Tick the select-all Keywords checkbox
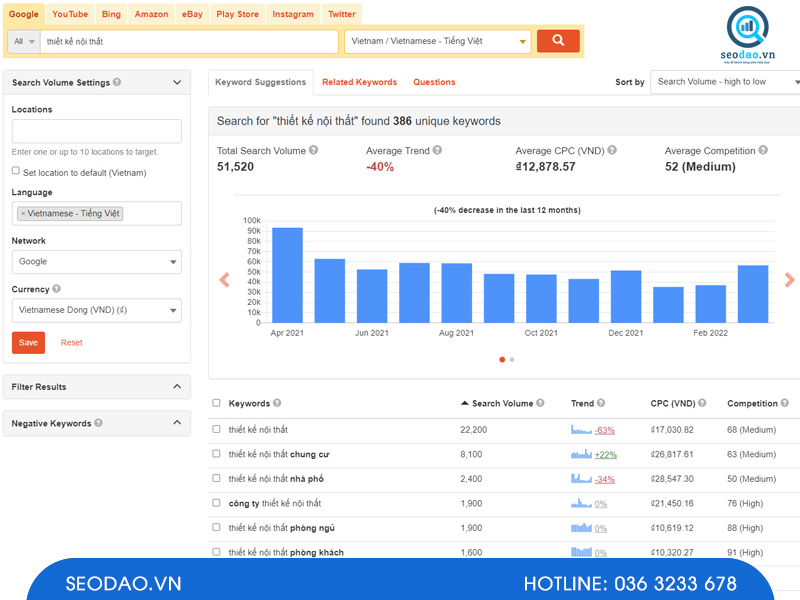The height and width of the screenshot is (600, 800). coord(216,404)
